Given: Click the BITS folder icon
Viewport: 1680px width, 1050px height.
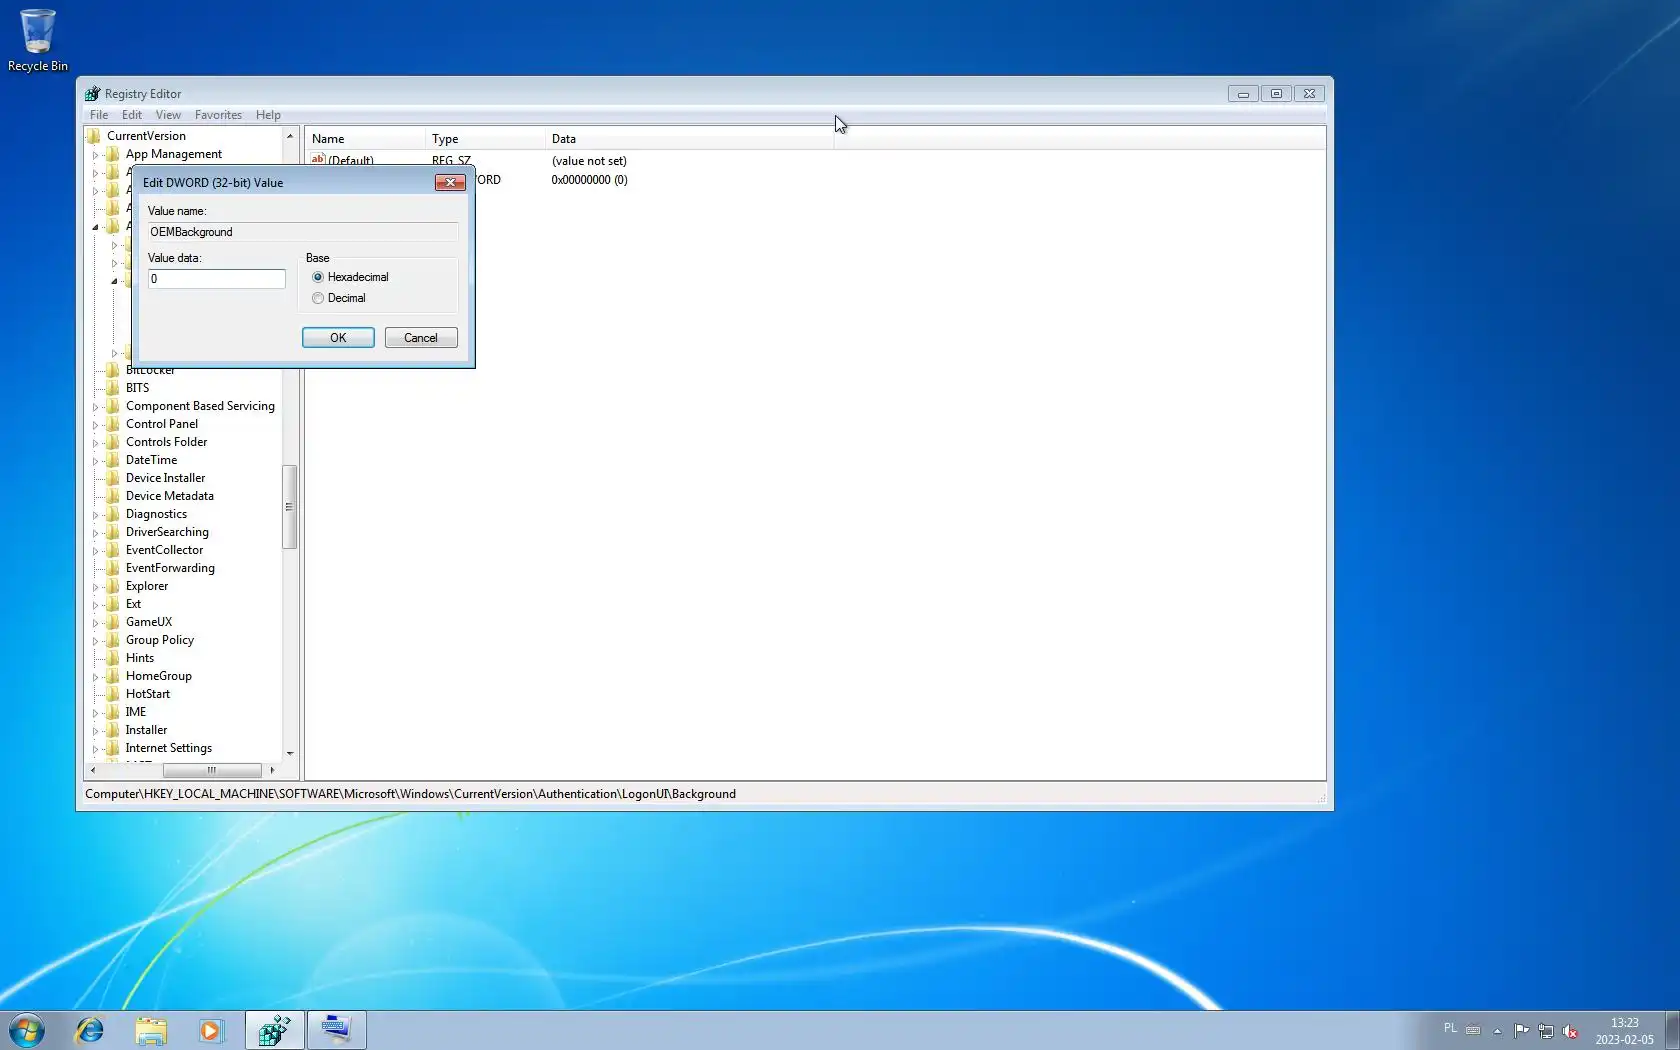Looking at the screenshot, I should [x=113, y=388].
